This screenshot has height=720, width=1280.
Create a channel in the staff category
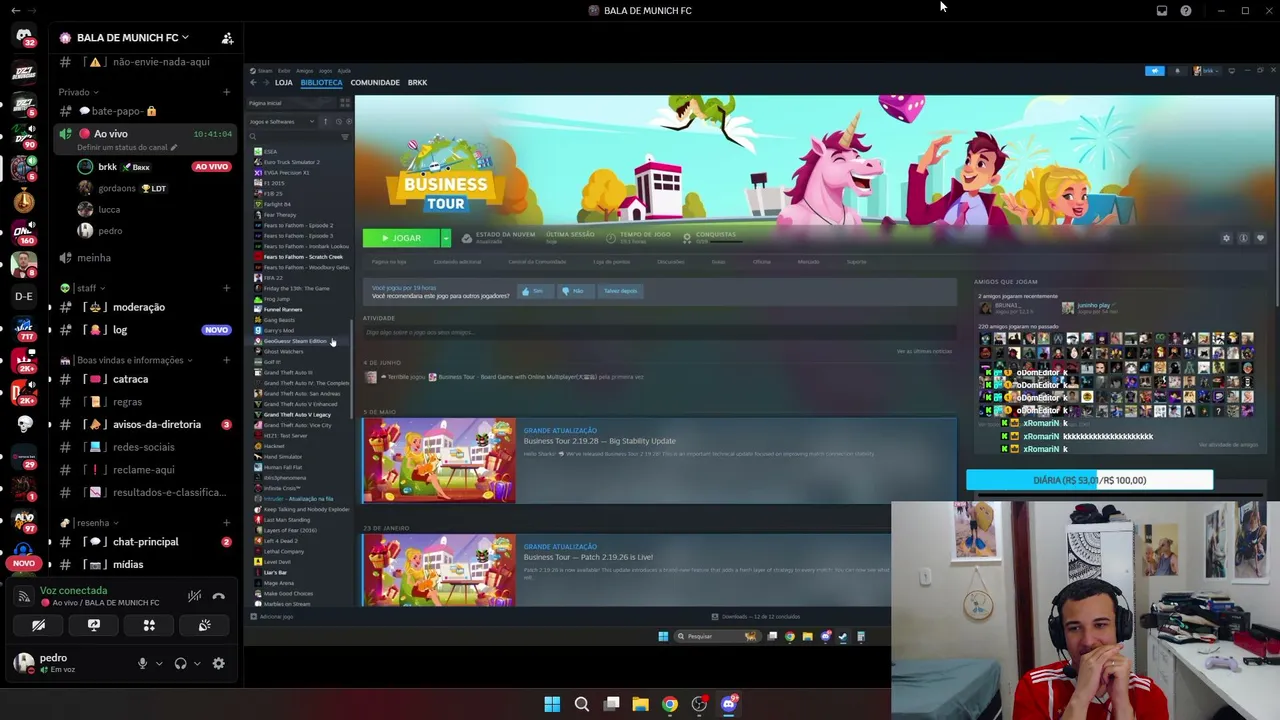coord(226,288)
